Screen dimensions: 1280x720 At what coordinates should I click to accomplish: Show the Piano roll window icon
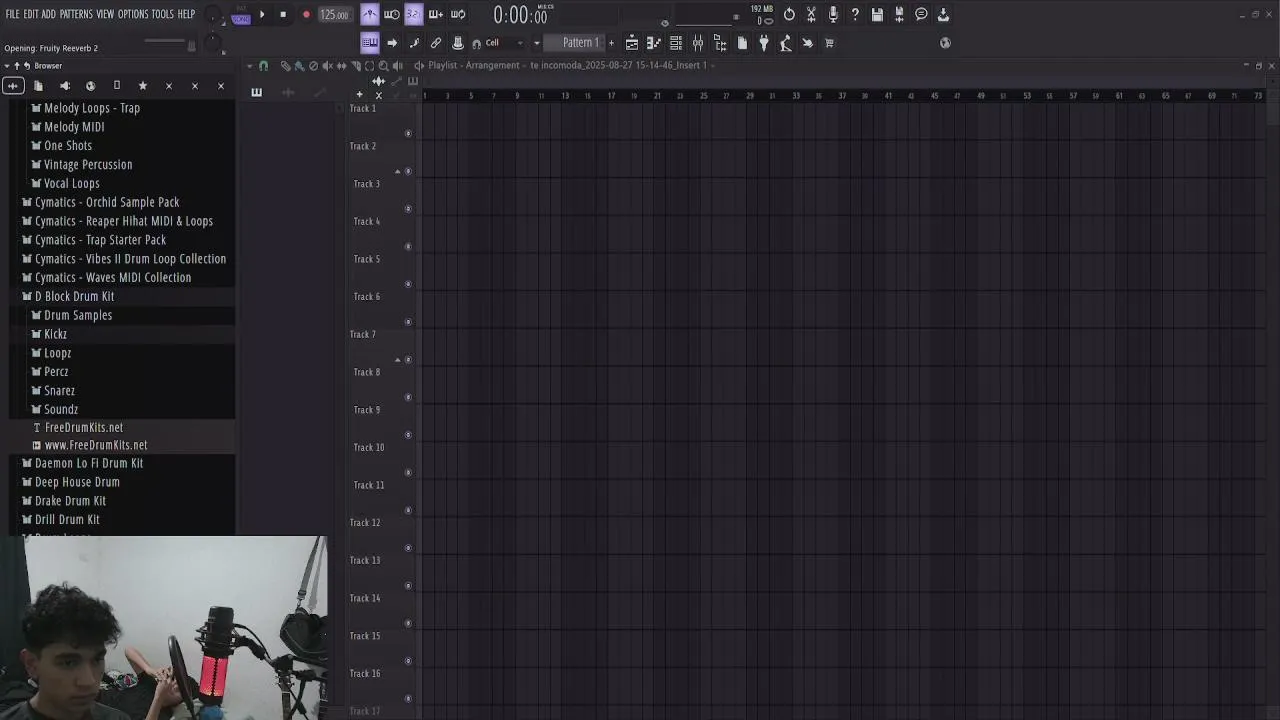654,43
